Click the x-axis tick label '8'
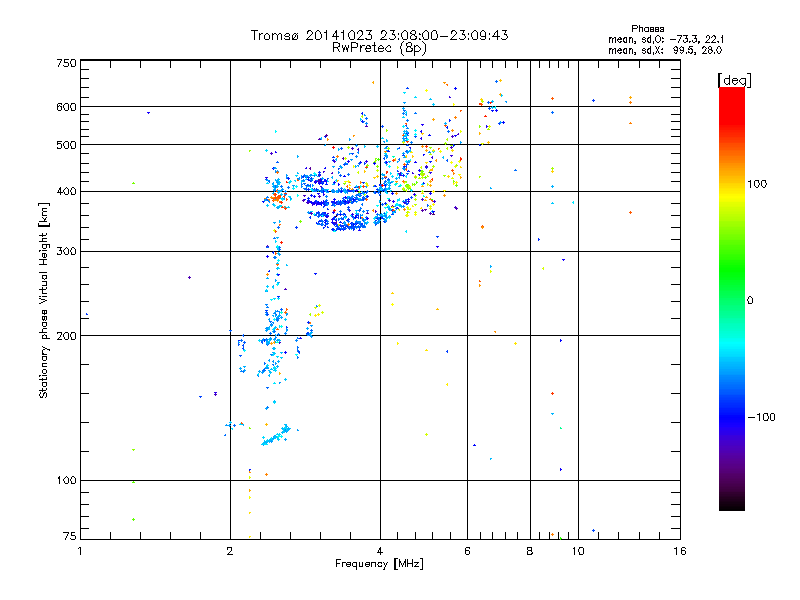Screen dimensions: 800x600 pos(530,551)
